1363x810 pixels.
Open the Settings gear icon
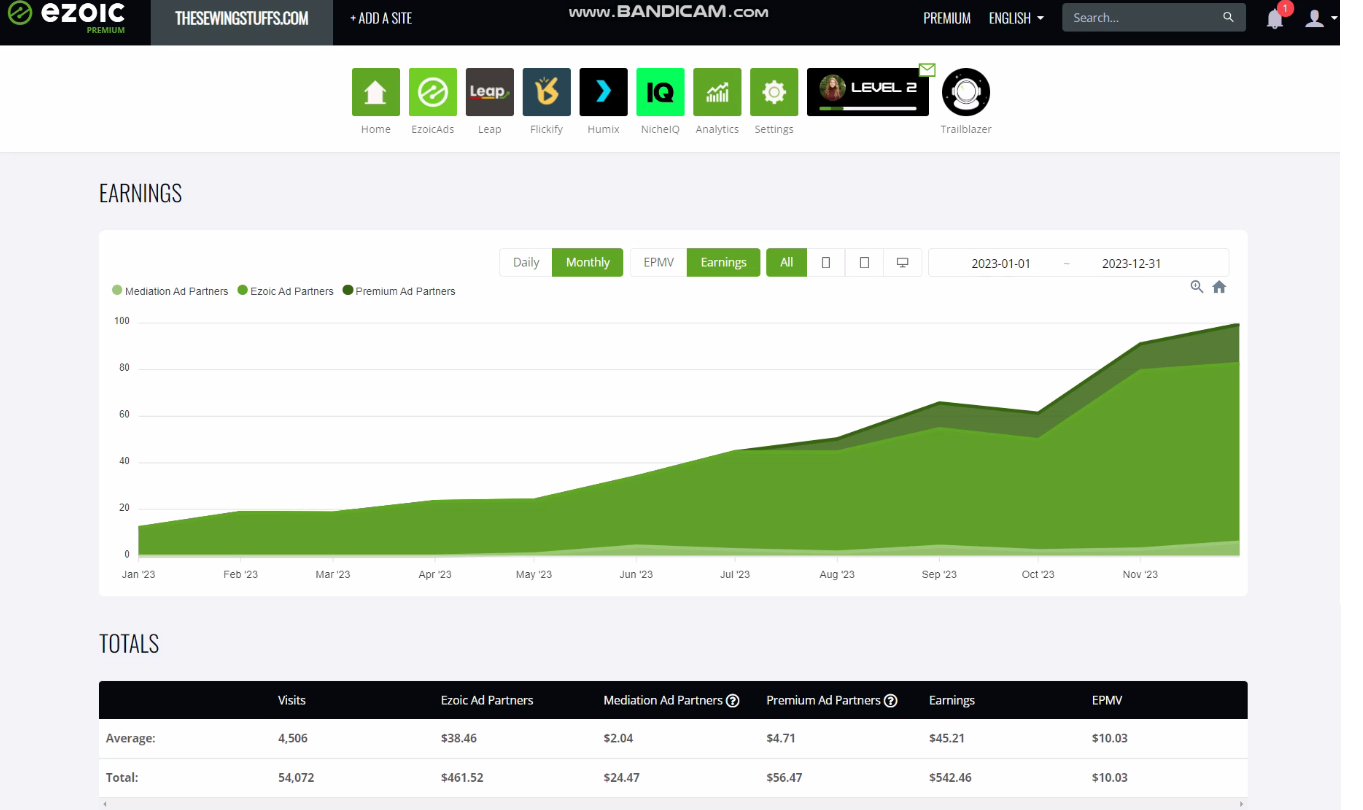(x=774, y=92)
